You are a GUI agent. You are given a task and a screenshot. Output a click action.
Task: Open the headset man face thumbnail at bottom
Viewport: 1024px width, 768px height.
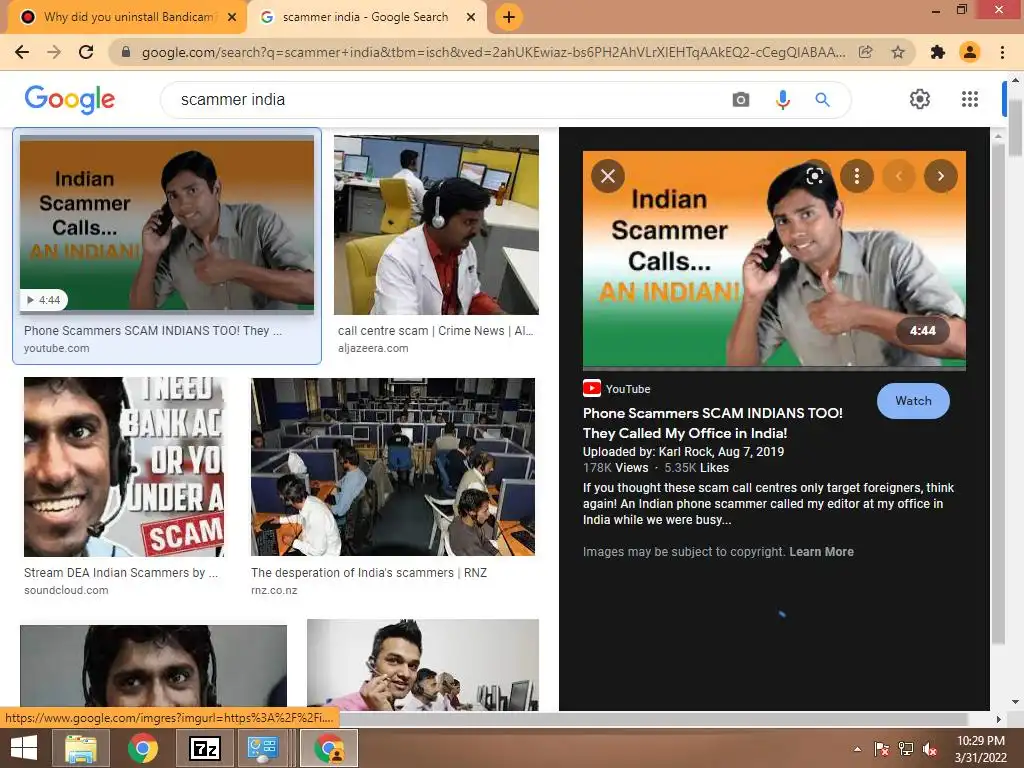[x=153, y=666]
